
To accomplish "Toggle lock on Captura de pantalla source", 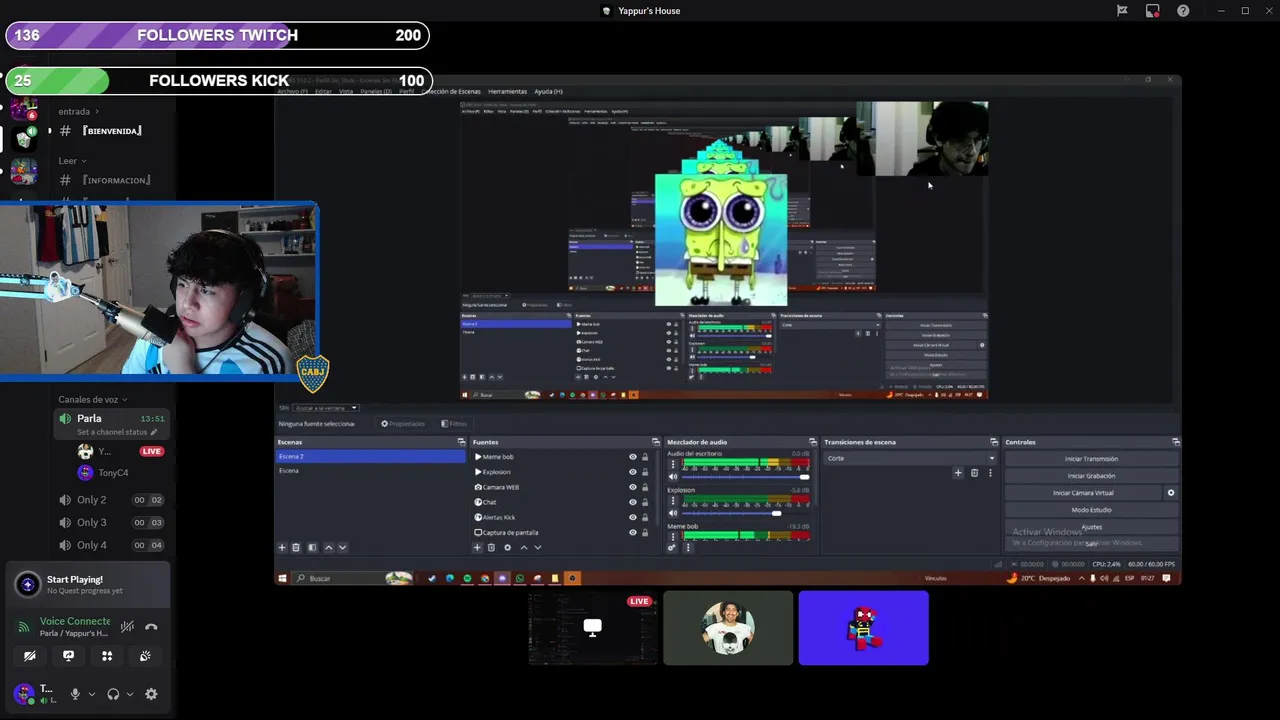I will pos(645,532).
